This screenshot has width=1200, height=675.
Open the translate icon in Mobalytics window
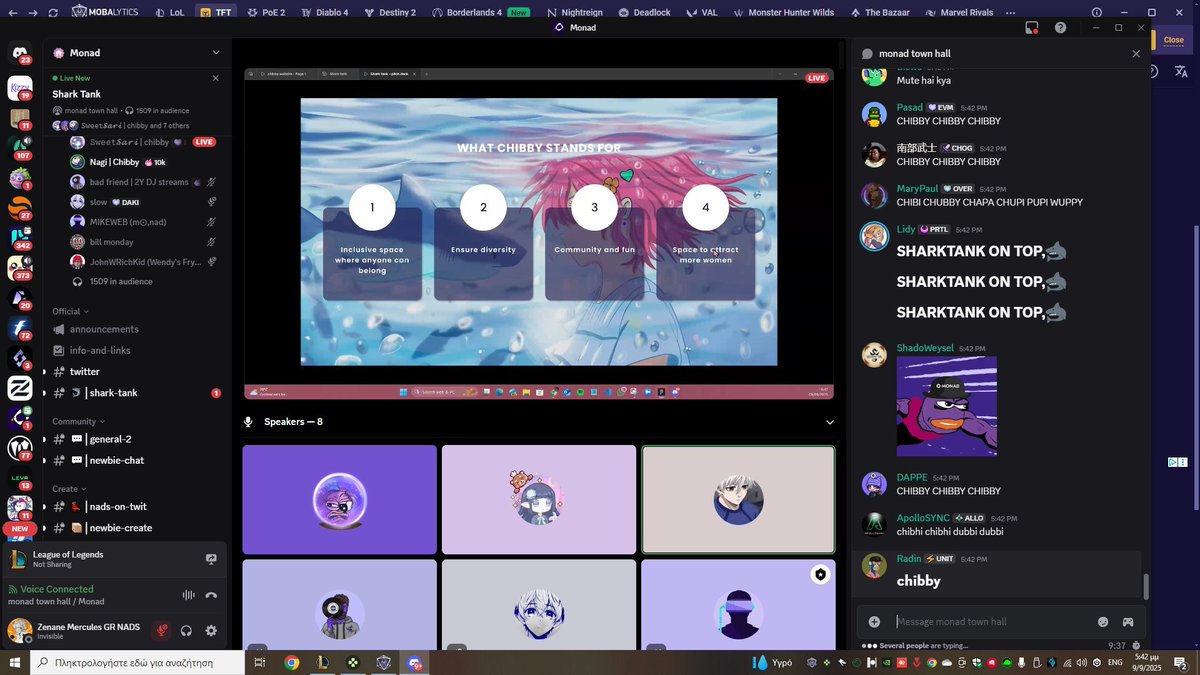(1181, 71)
